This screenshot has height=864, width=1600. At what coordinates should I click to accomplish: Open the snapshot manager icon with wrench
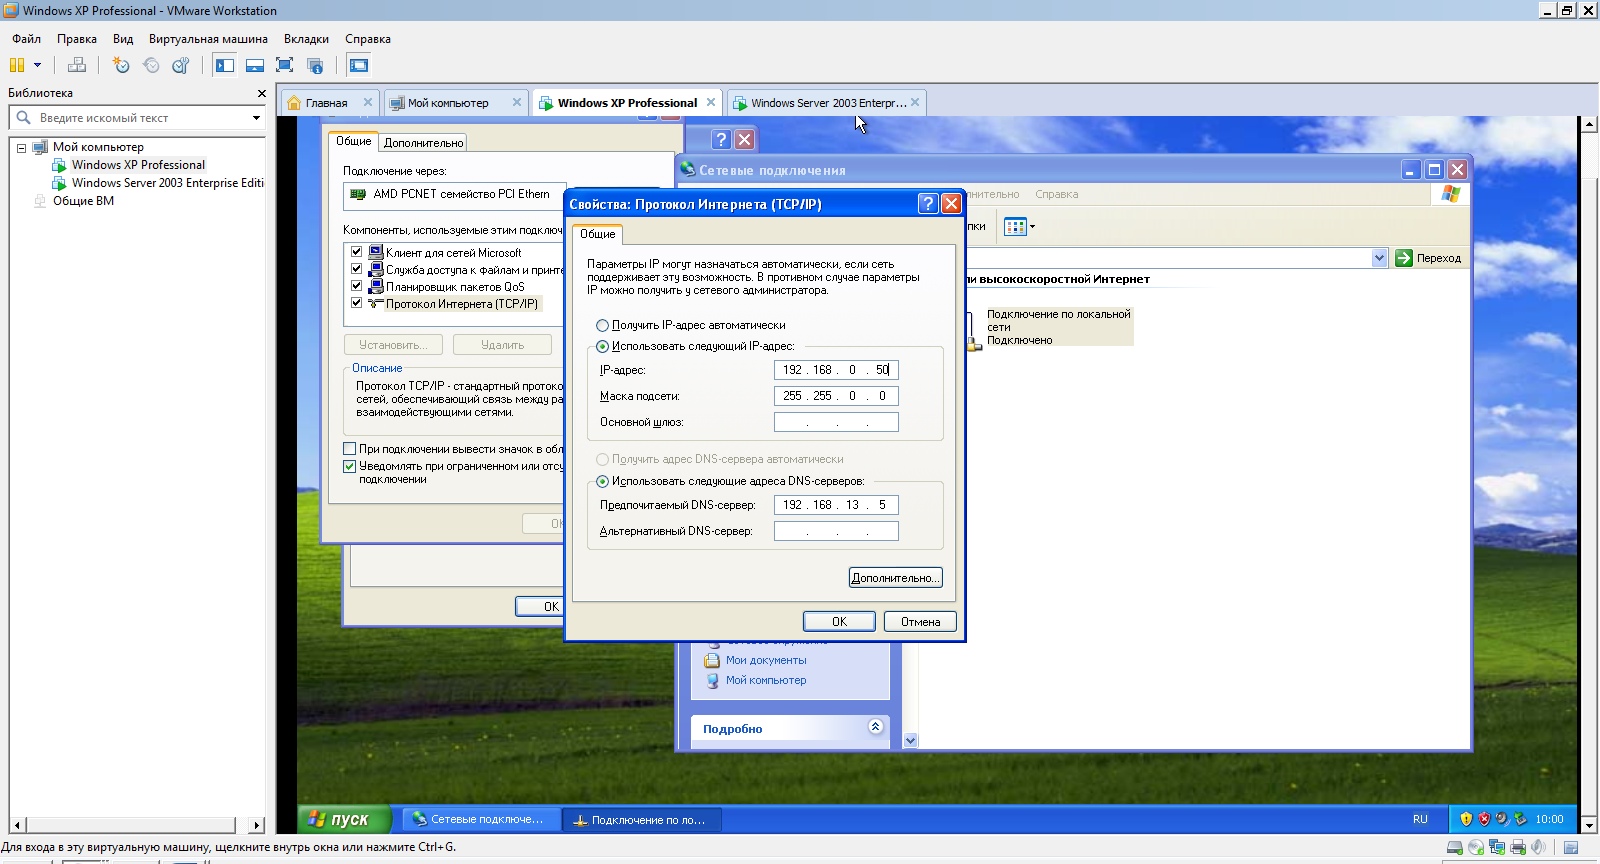181,65
